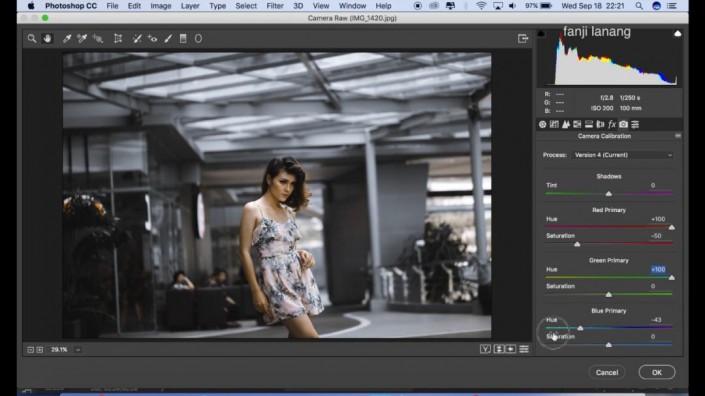The height and width of the screenshot is (396, 705).
Task: Select the Graduated Filter tool
Action: pyautogui.click(x=183, y=39)
